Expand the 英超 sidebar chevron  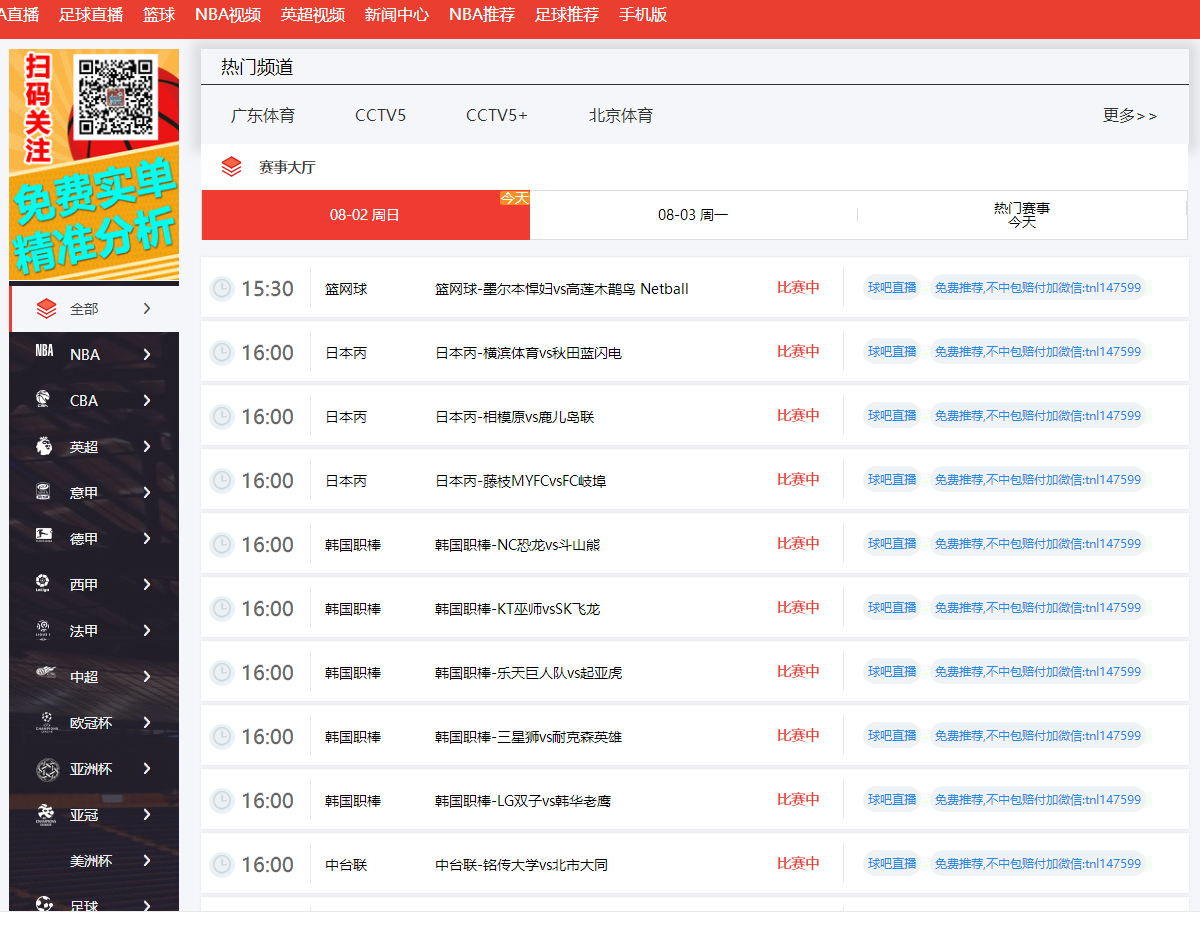147,447
